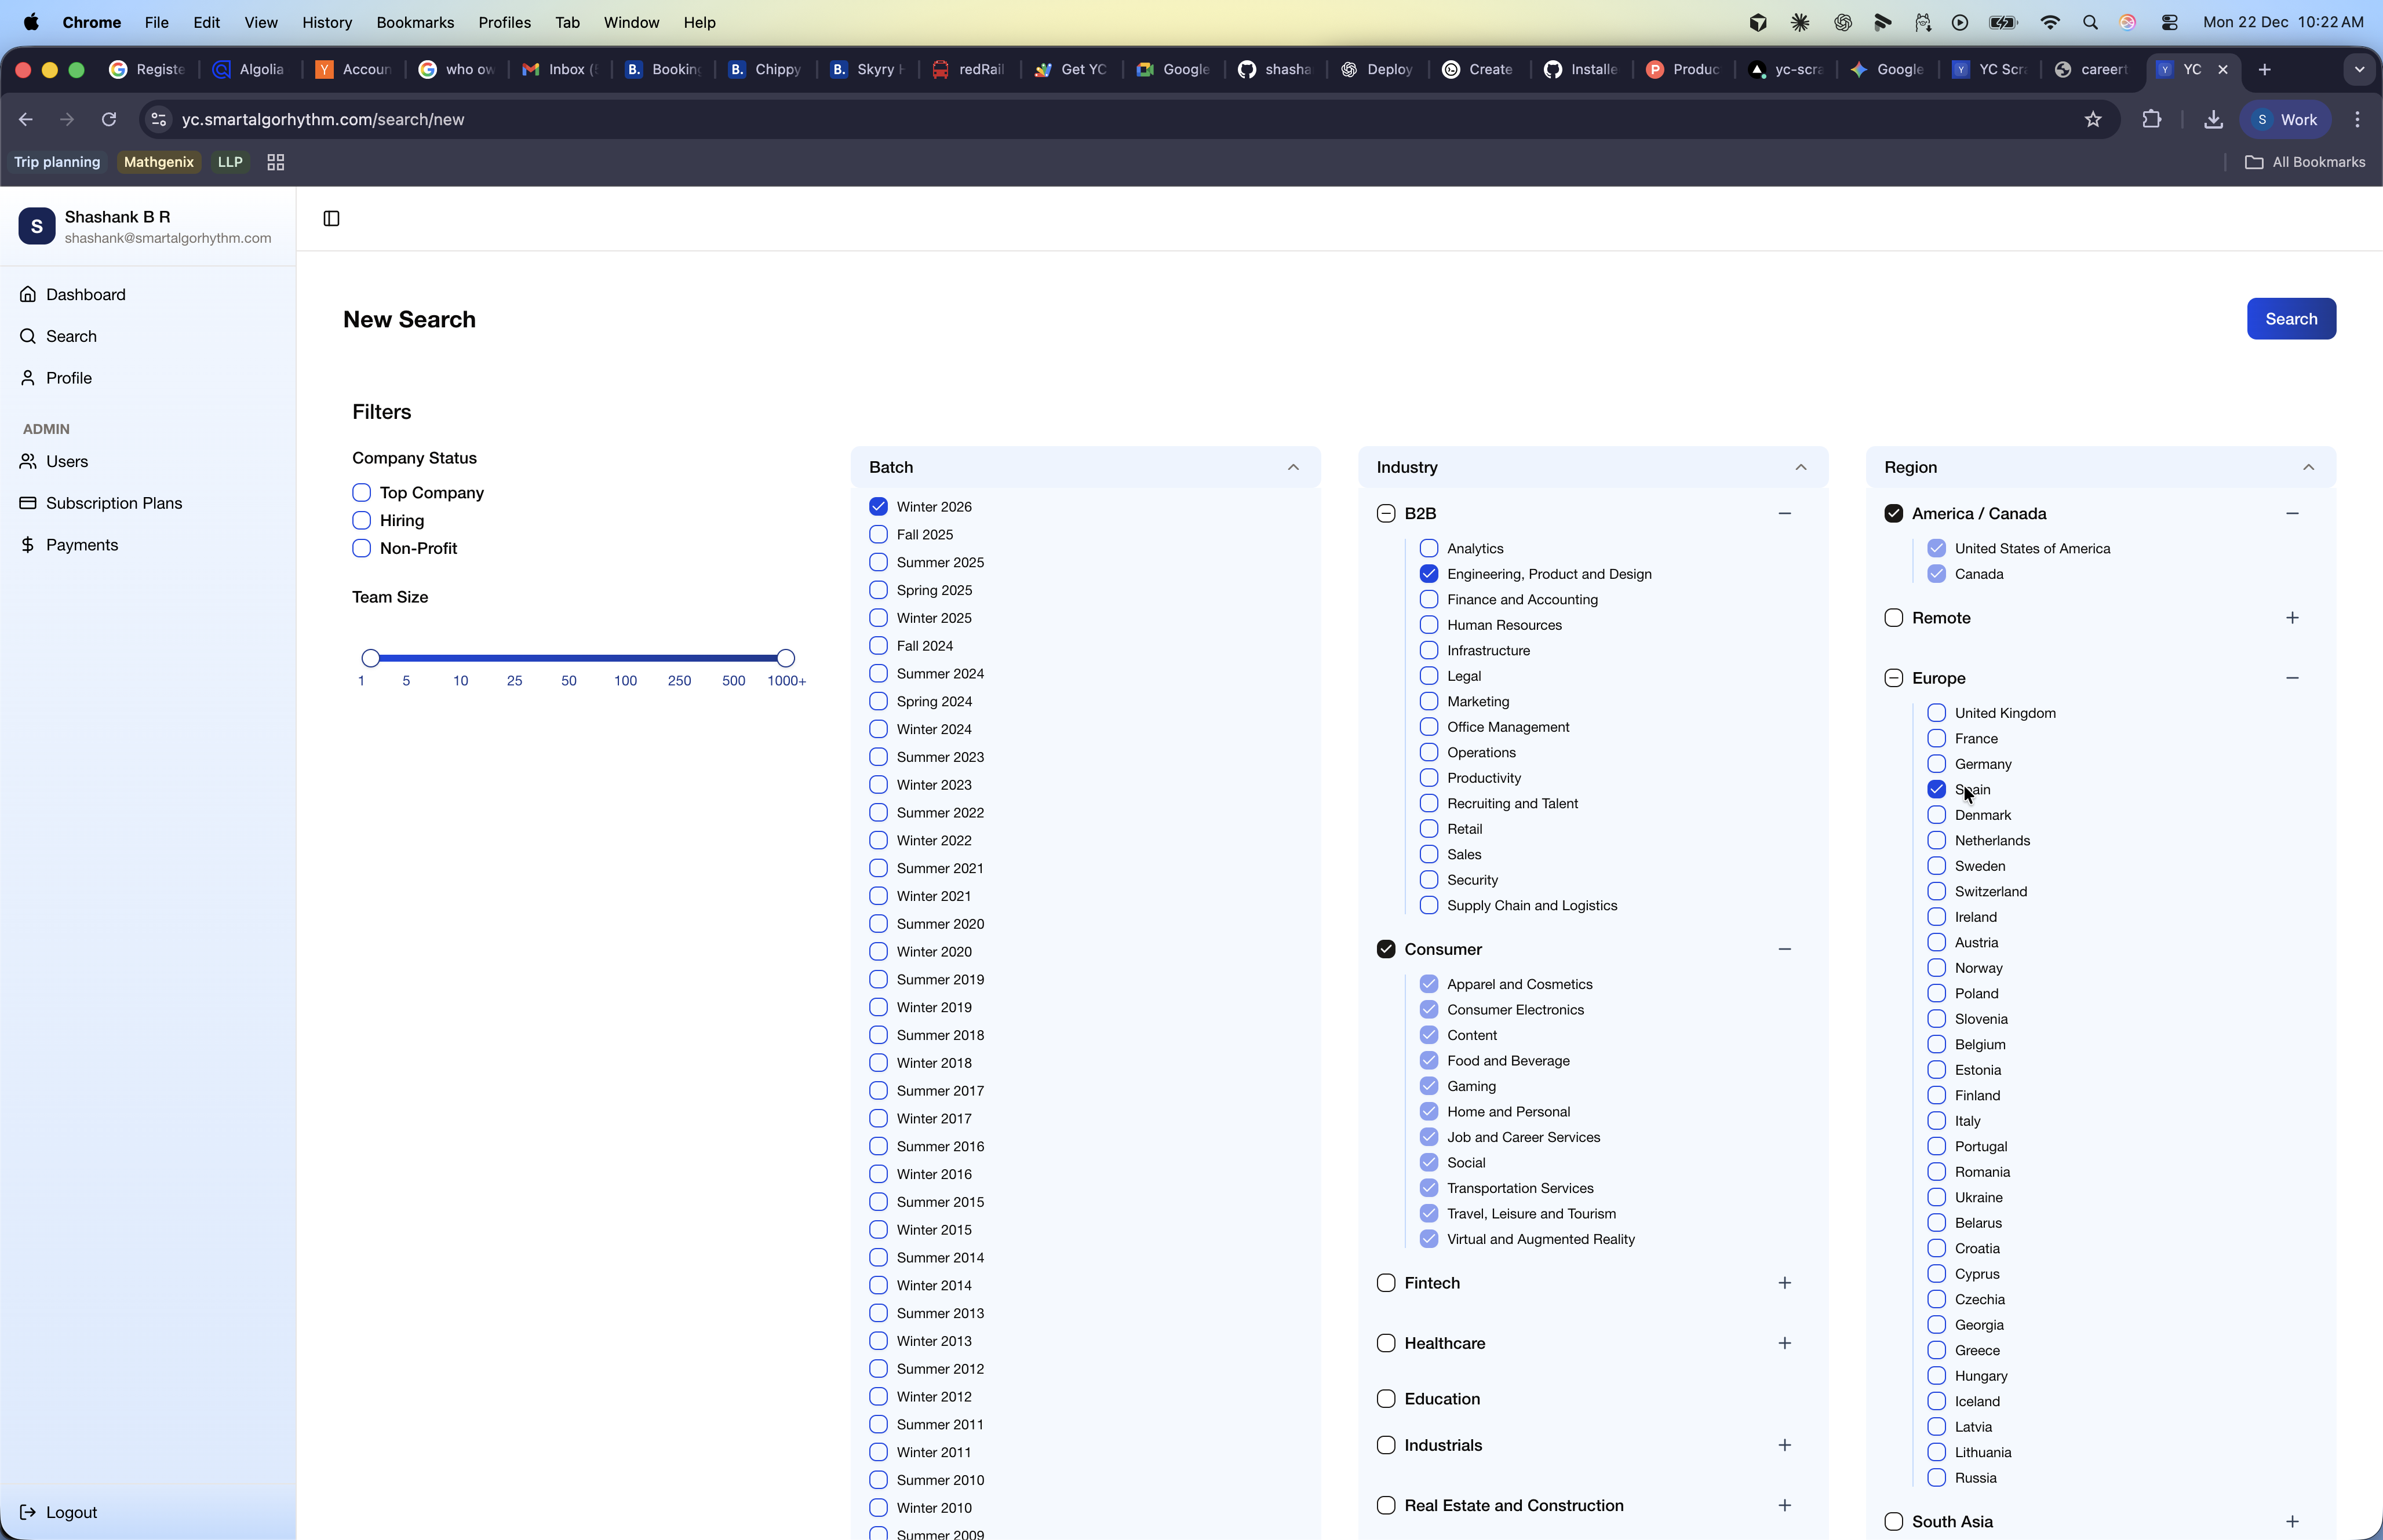Open the Payments section
The height and width of the screenshot is (1540, 2383).
pos(82,545)
